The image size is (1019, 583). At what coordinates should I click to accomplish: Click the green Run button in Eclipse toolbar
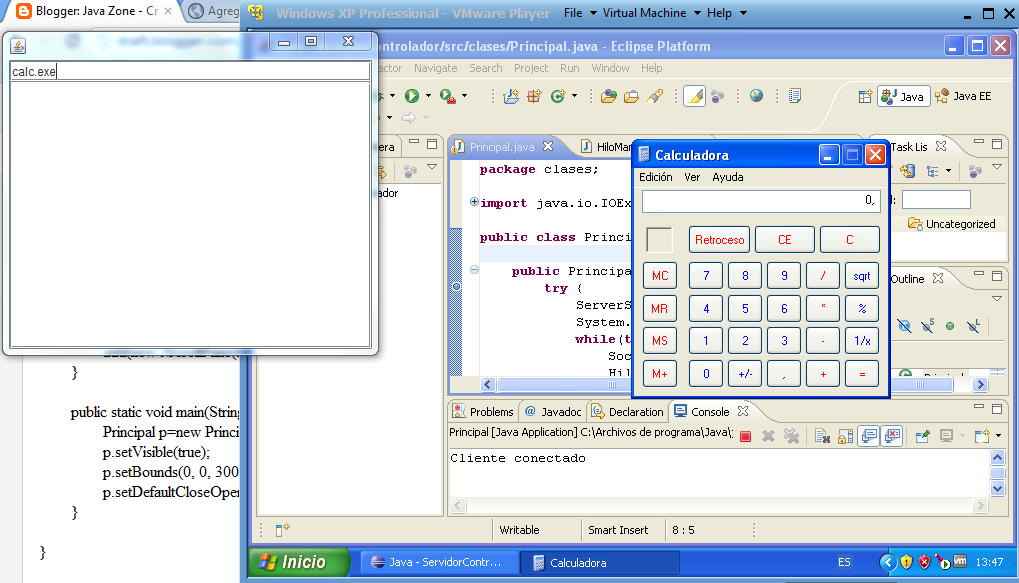(411, 96)
